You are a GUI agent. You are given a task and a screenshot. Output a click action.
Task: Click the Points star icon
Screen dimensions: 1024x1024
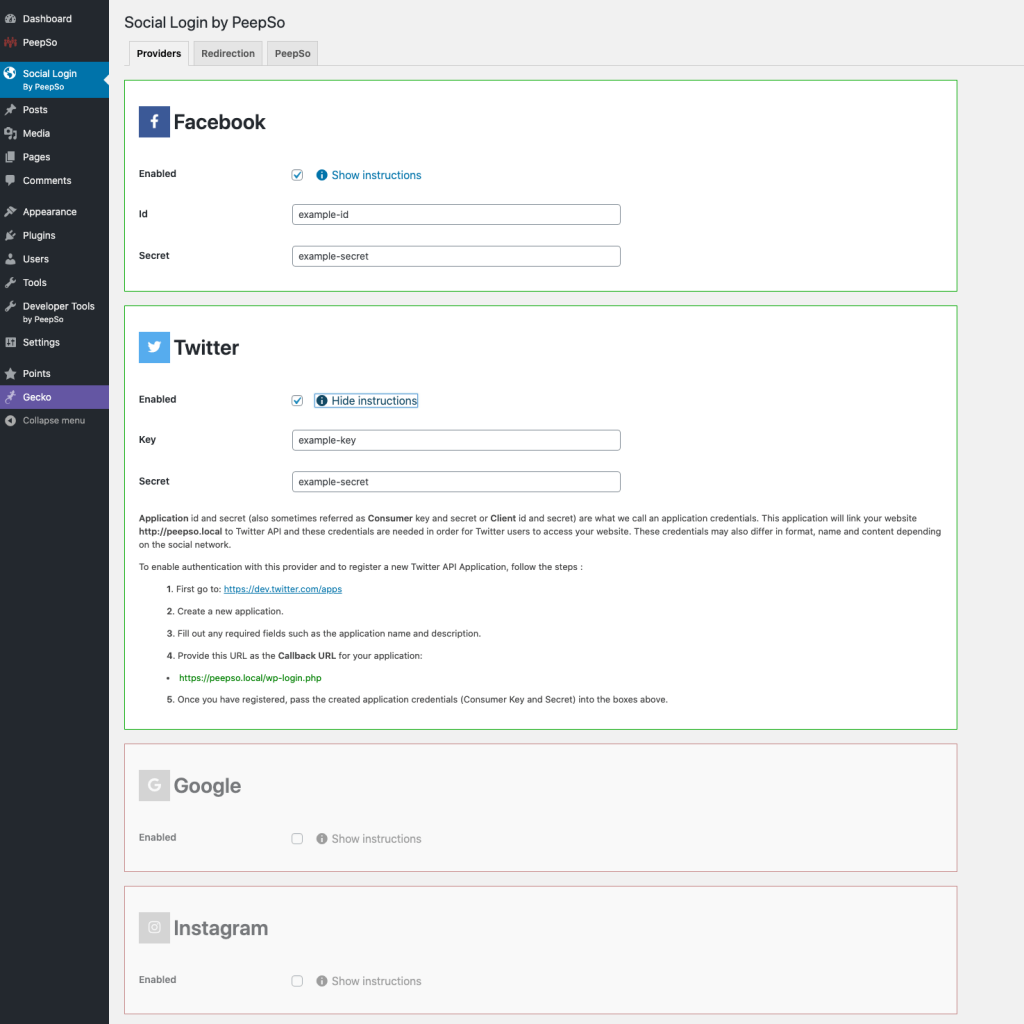(x=10, y=374)
